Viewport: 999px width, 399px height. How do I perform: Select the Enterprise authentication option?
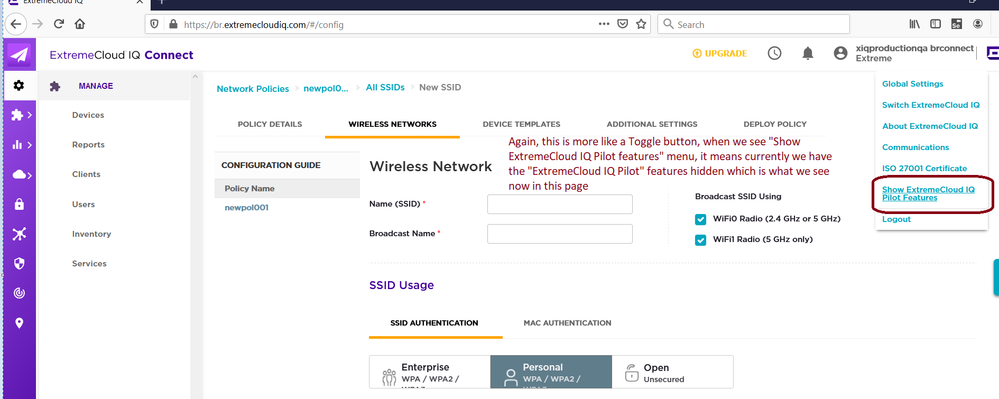pyautogui.click(x=429, y=372)
